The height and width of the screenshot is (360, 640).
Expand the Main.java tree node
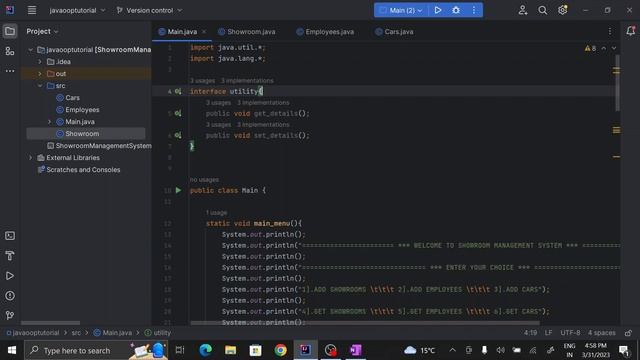(50, 122)
